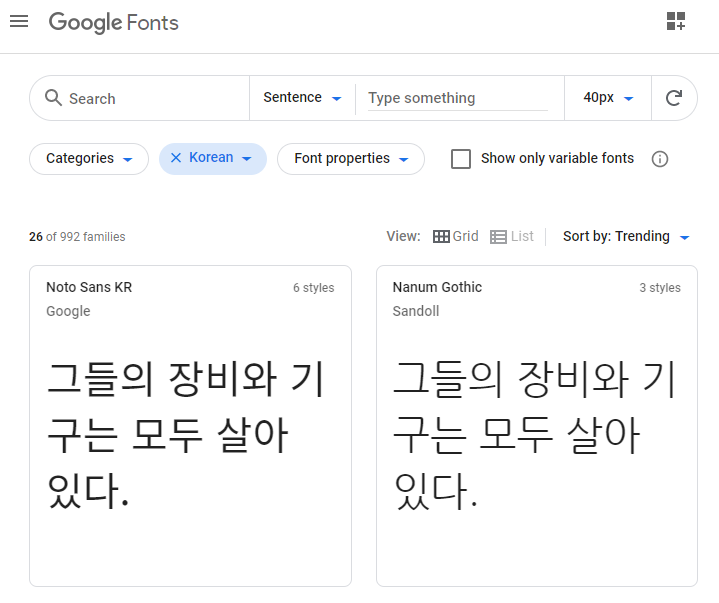Open the hamburger navigation menu
The height and width of the screenshot is (603, 719).
pyautogui.click(x=19, y=21)
